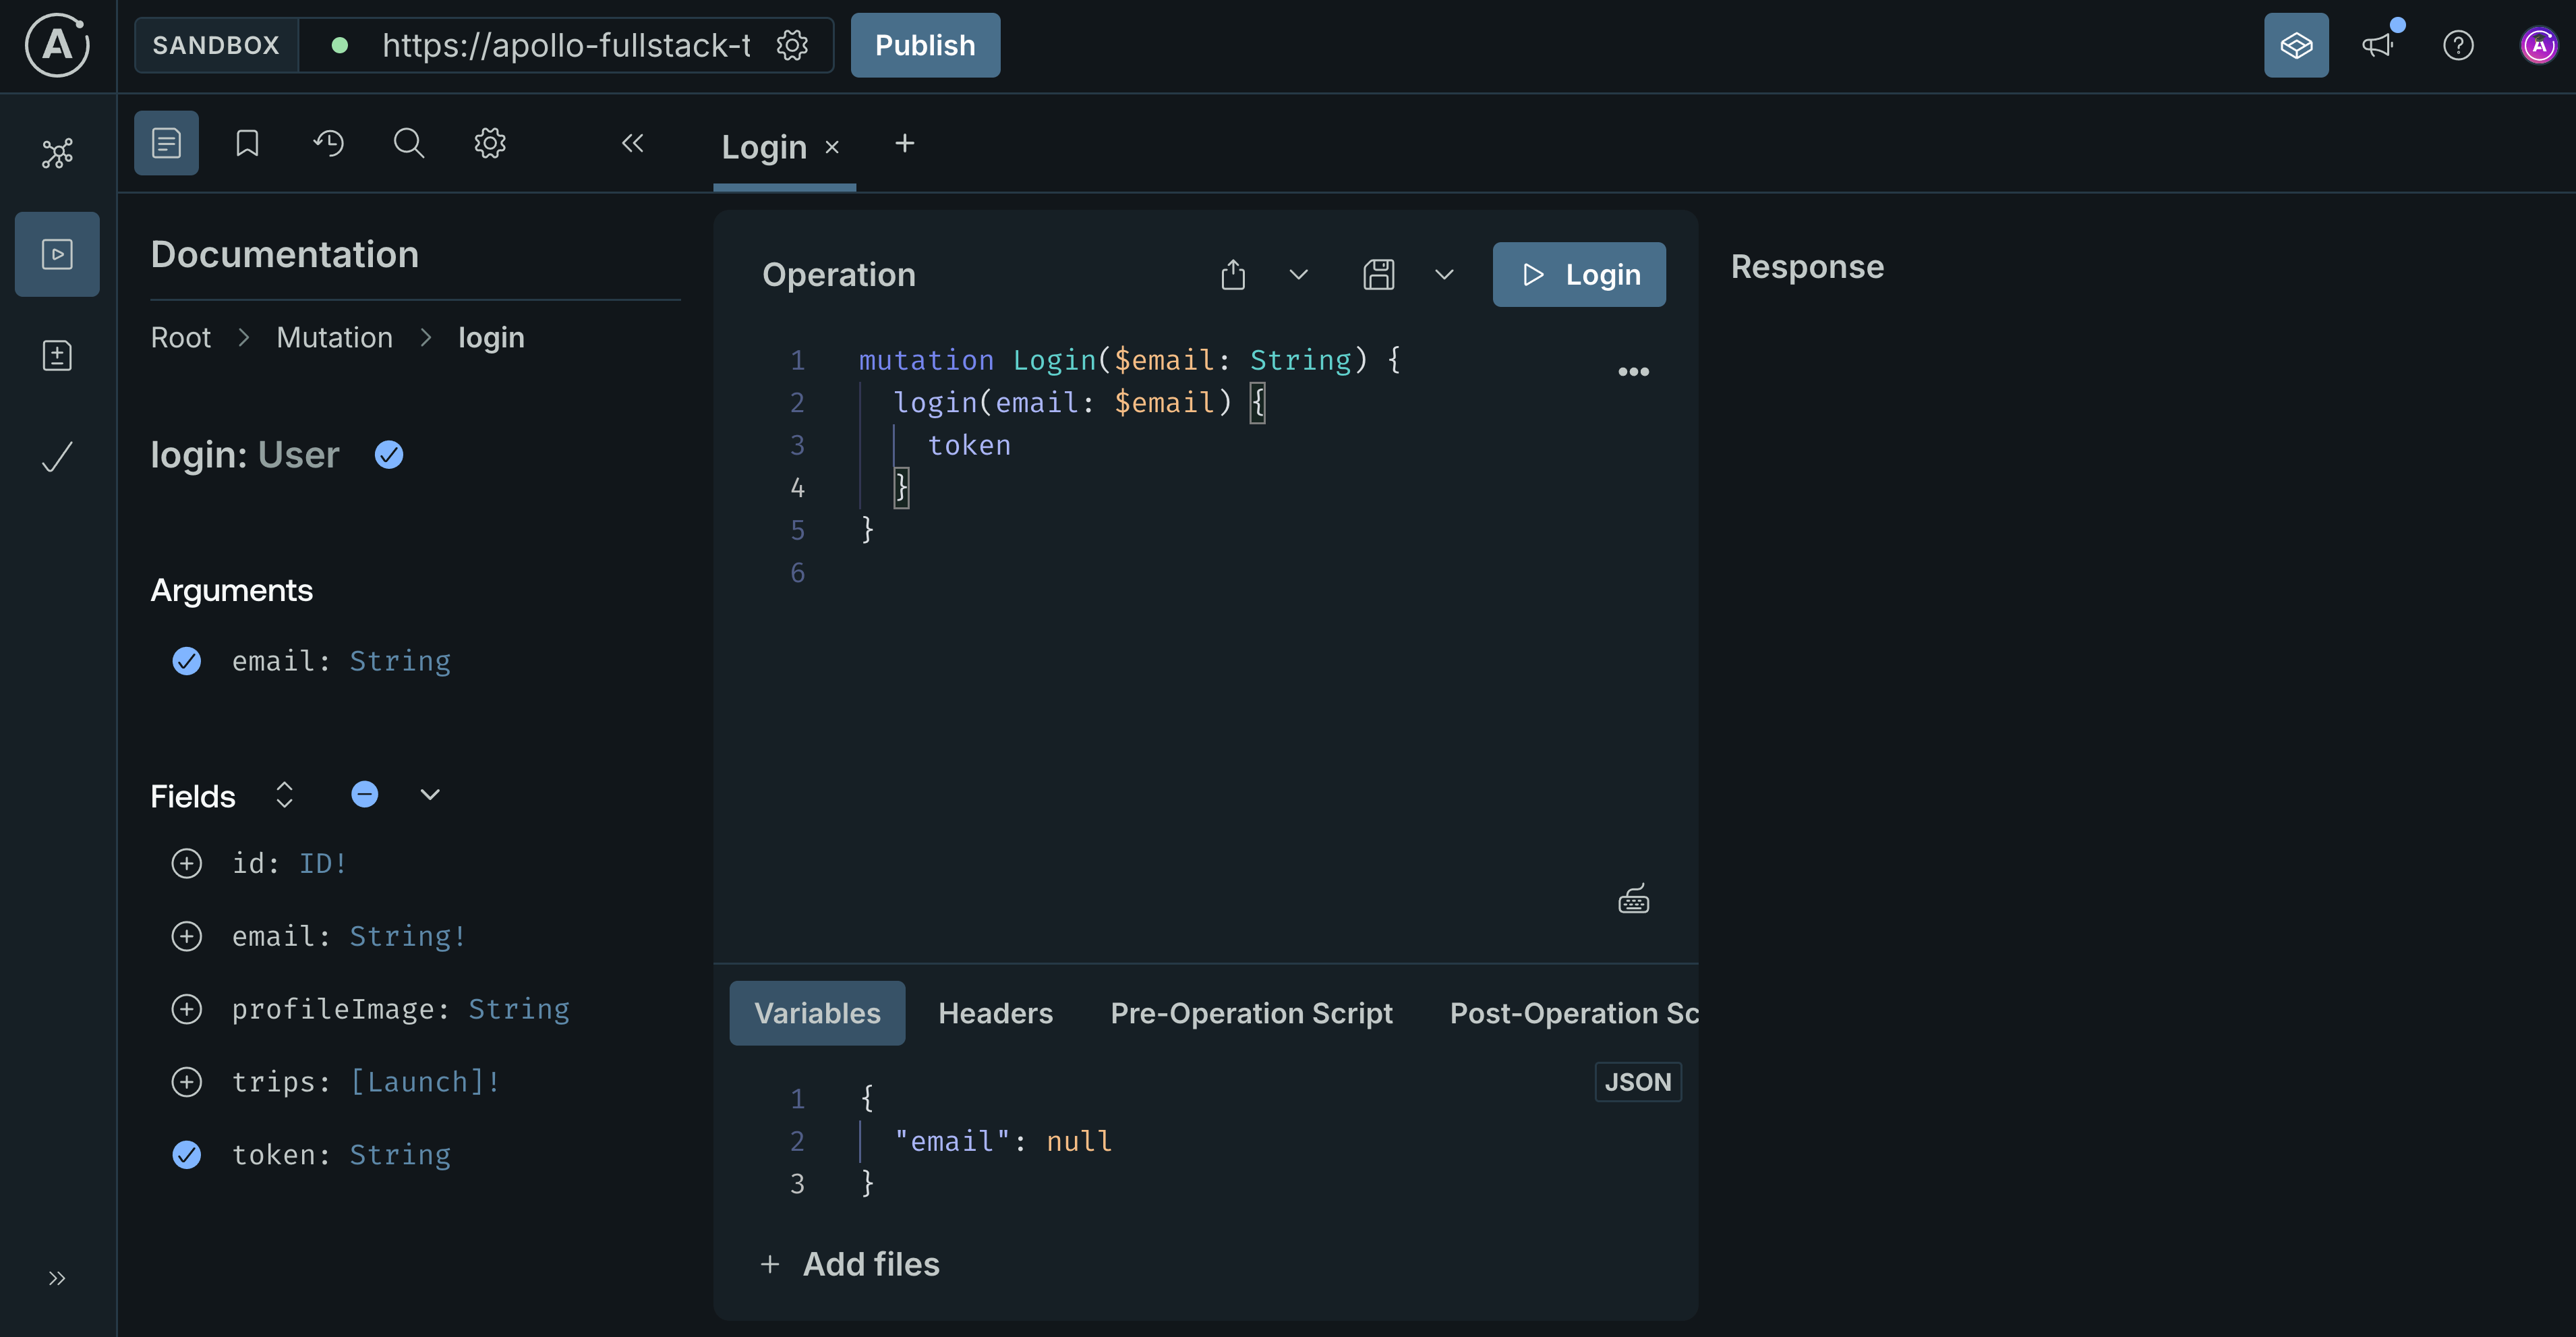Remove the token field checkmark

point(186,1154)
